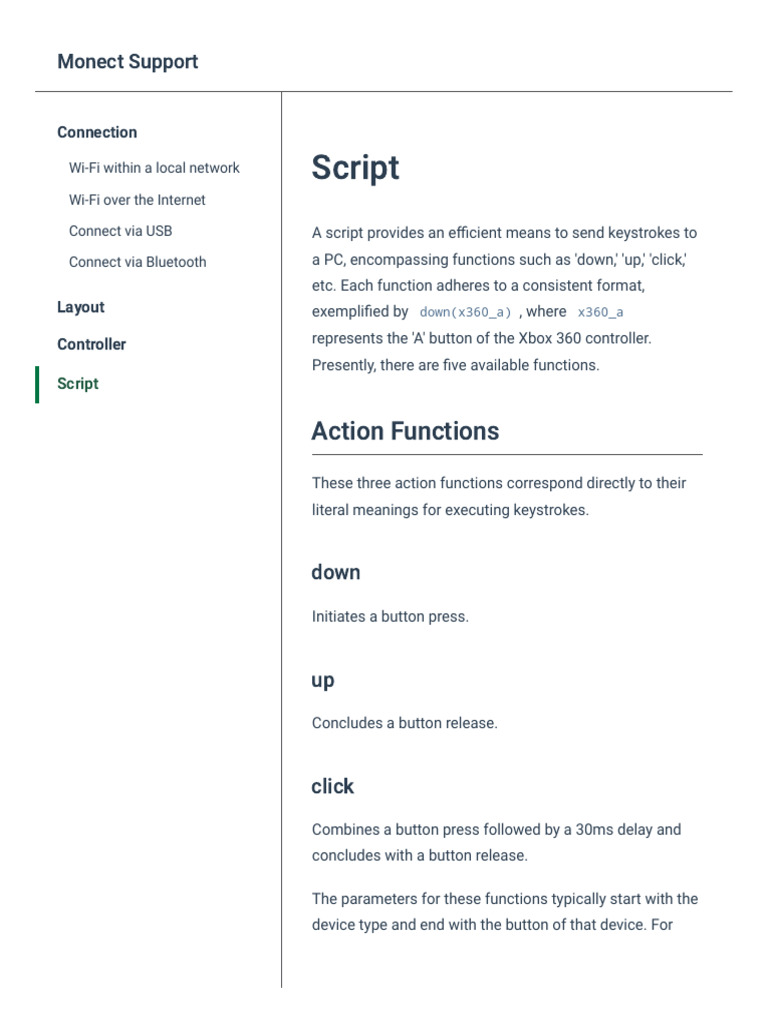Click the 'Initiates a button press.' description

tap(390, 617)
